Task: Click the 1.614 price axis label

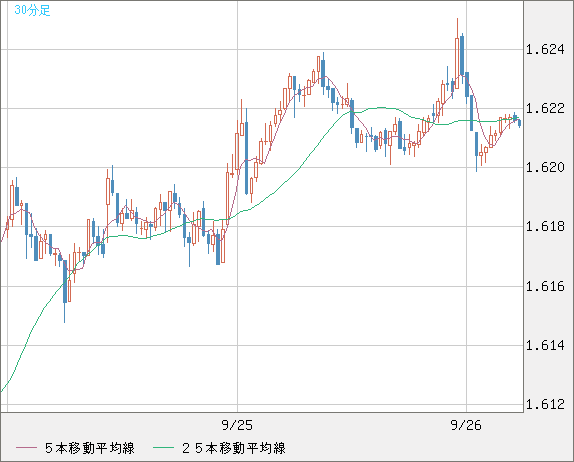Action: [x=545, y=345]
